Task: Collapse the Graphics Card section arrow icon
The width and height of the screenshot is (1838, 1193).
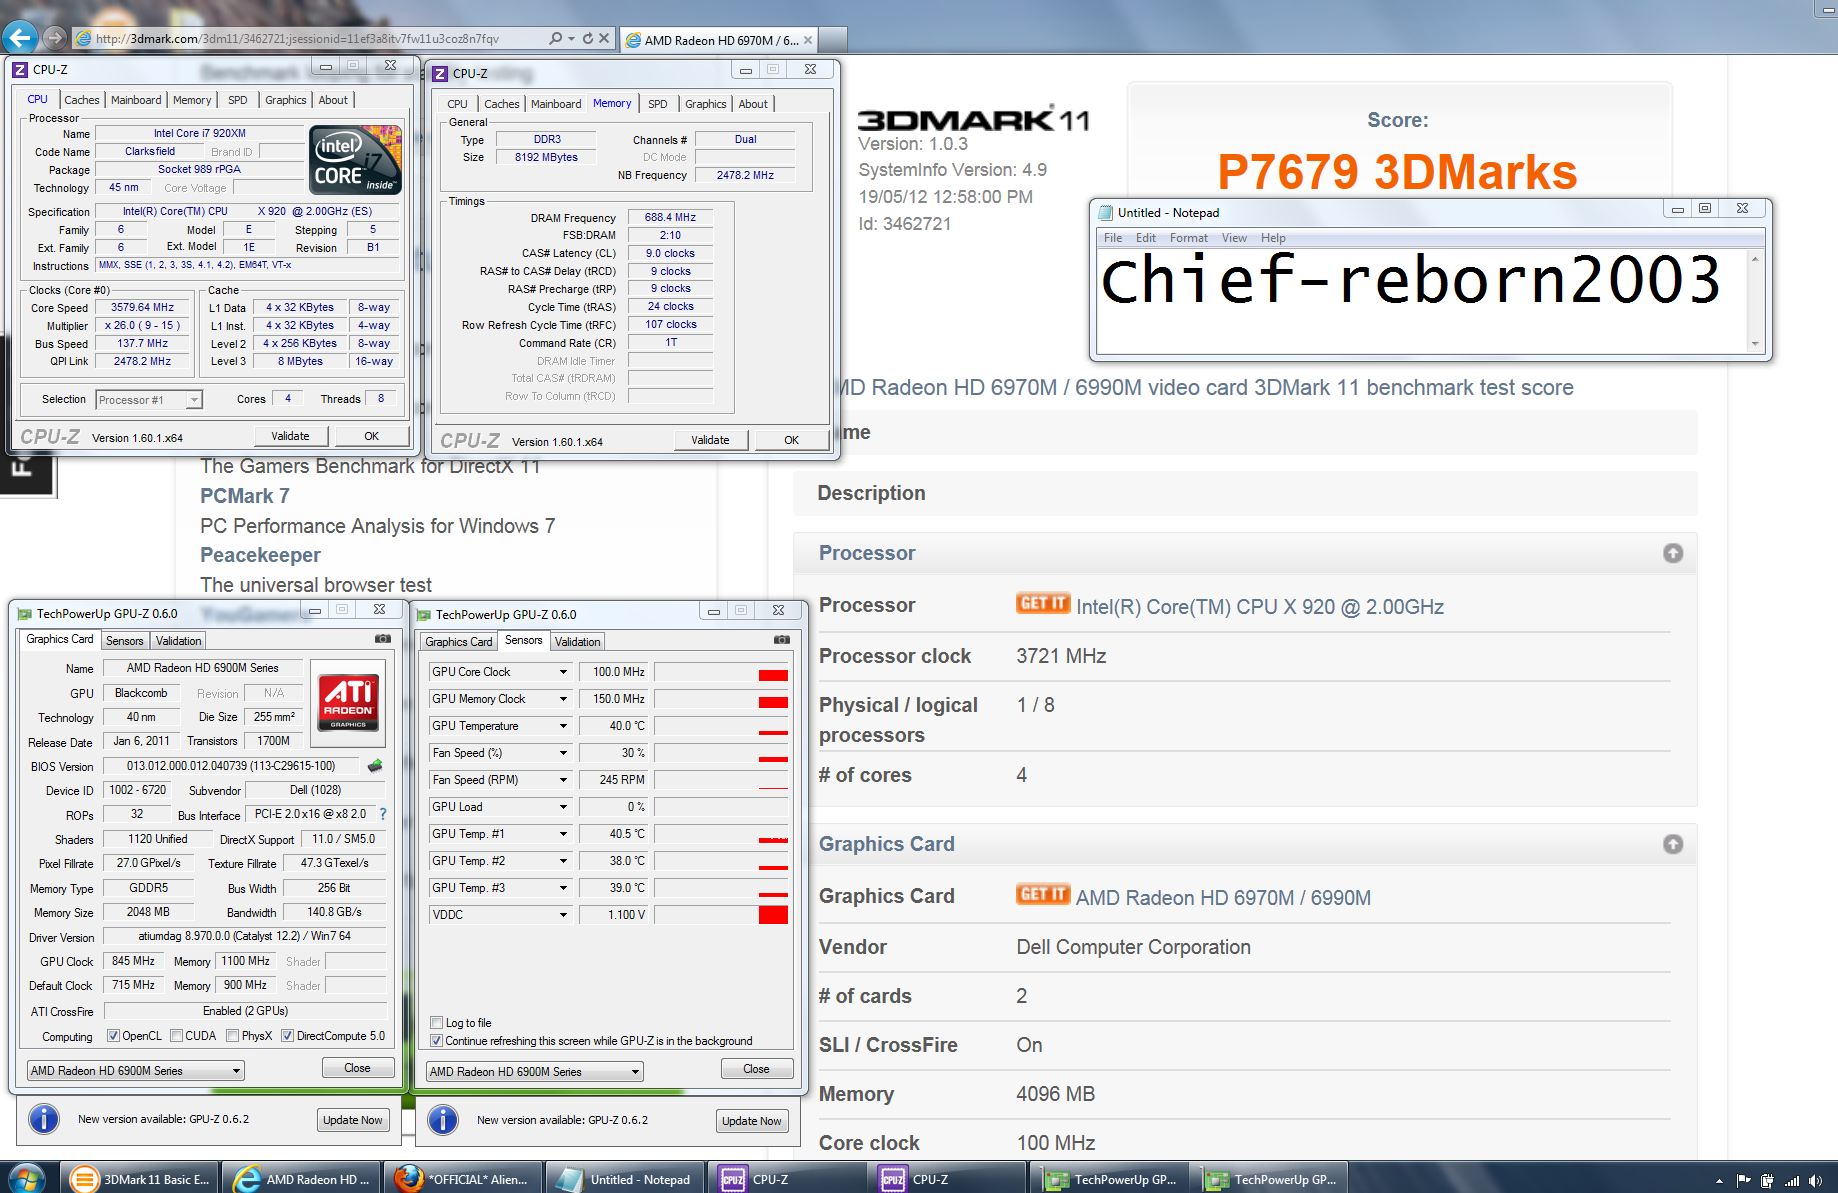Action: click(x=1673, y=844)
